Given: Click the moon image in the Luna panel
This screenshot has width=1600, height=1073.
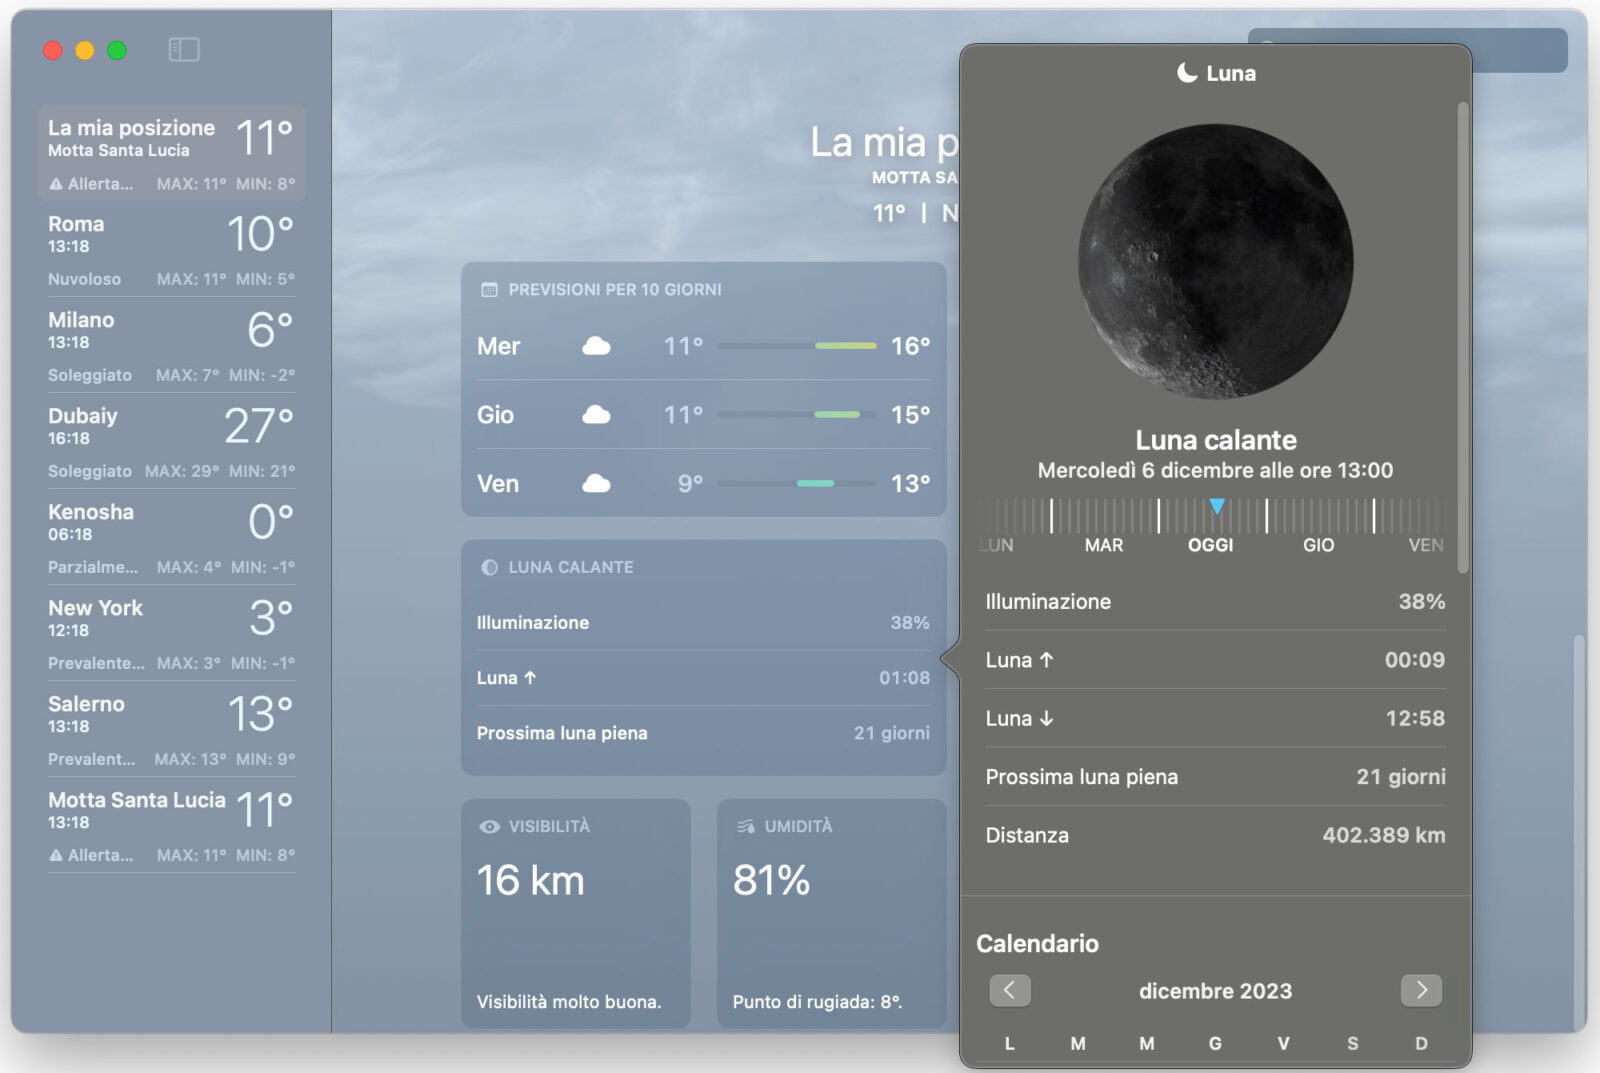Looking at the screenshot, I should coord(1215,262).
